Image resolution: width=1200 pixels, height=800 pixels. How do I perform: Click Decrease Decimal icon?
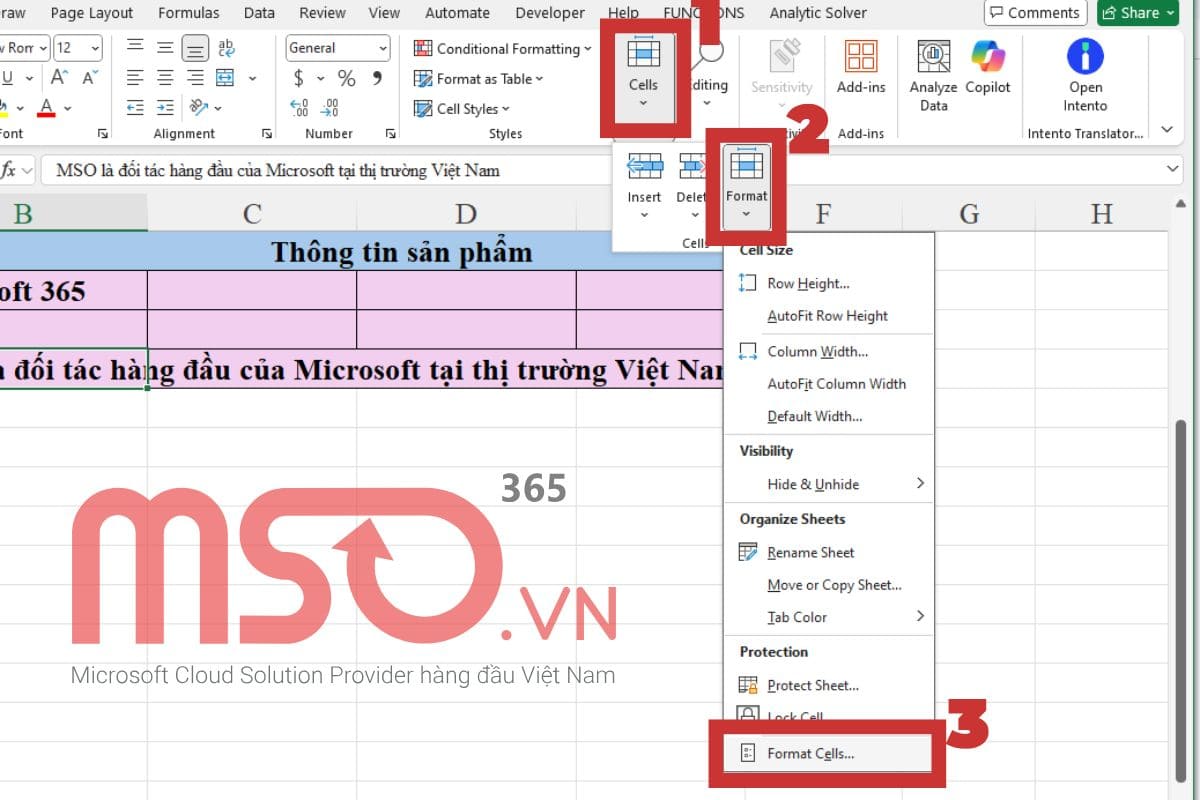pyautogui.click(x=331, y=107)
